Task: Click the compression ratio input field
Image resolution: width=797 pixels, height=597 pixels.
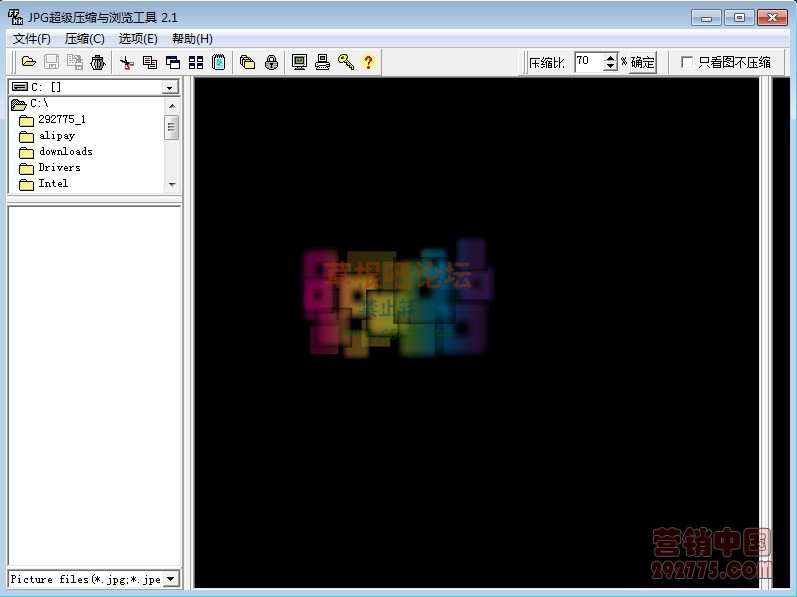Action: [588, 62]
